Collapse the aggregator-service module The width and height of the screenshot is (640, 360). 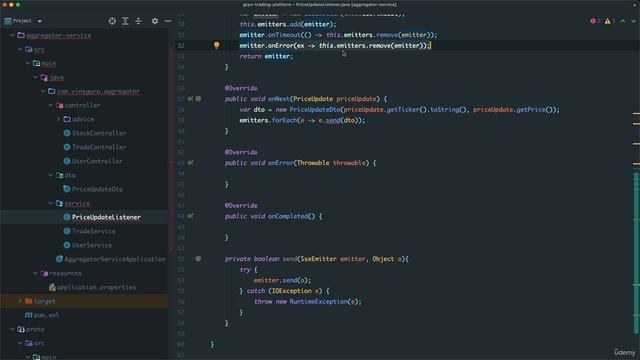[12, 36]
